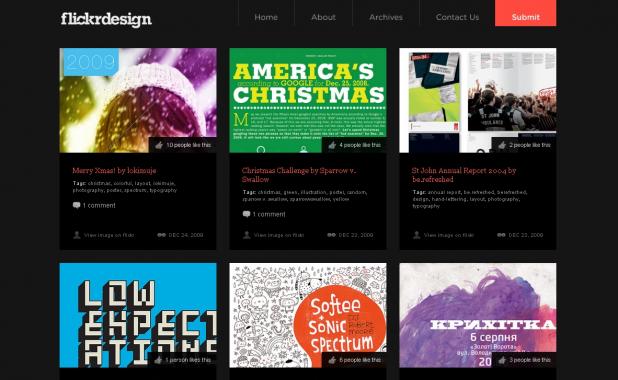618x380 pixels.
Task: Click date icon in St John card footer
Action: (x=501, y=235)
